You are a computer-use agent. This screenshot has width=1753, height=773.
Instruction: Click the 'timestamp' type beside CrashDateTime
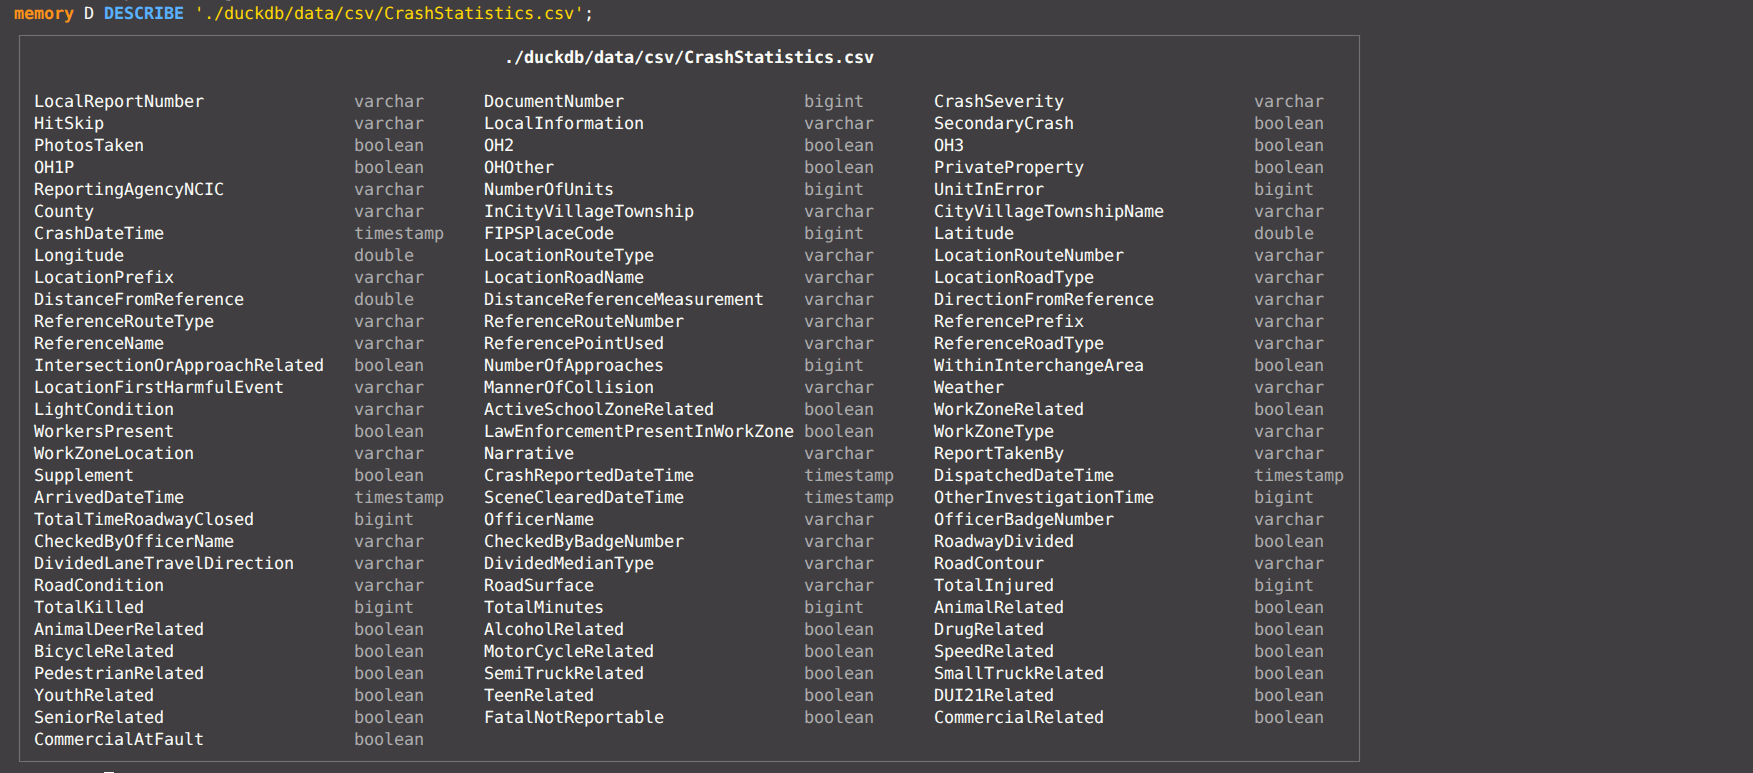click(x=399, y=234)
